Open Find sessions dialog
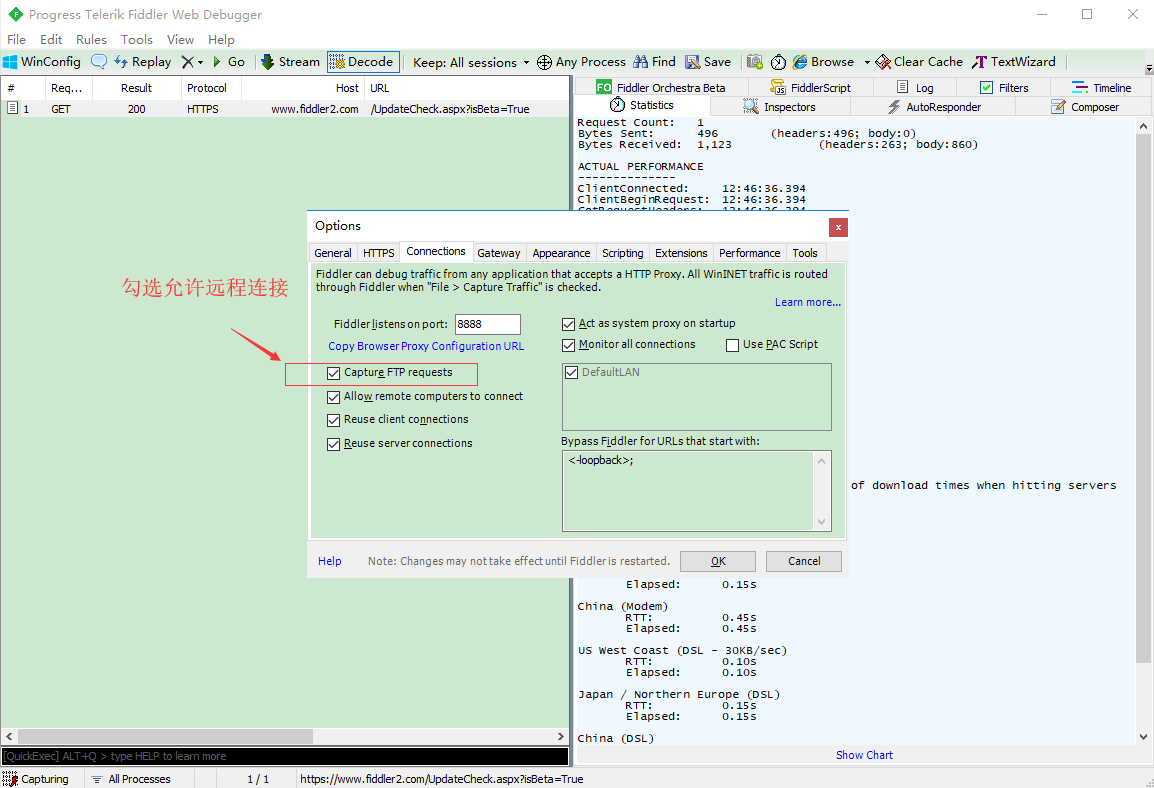The width and height of the screenshot is (1154, 788). coord(655,62)
